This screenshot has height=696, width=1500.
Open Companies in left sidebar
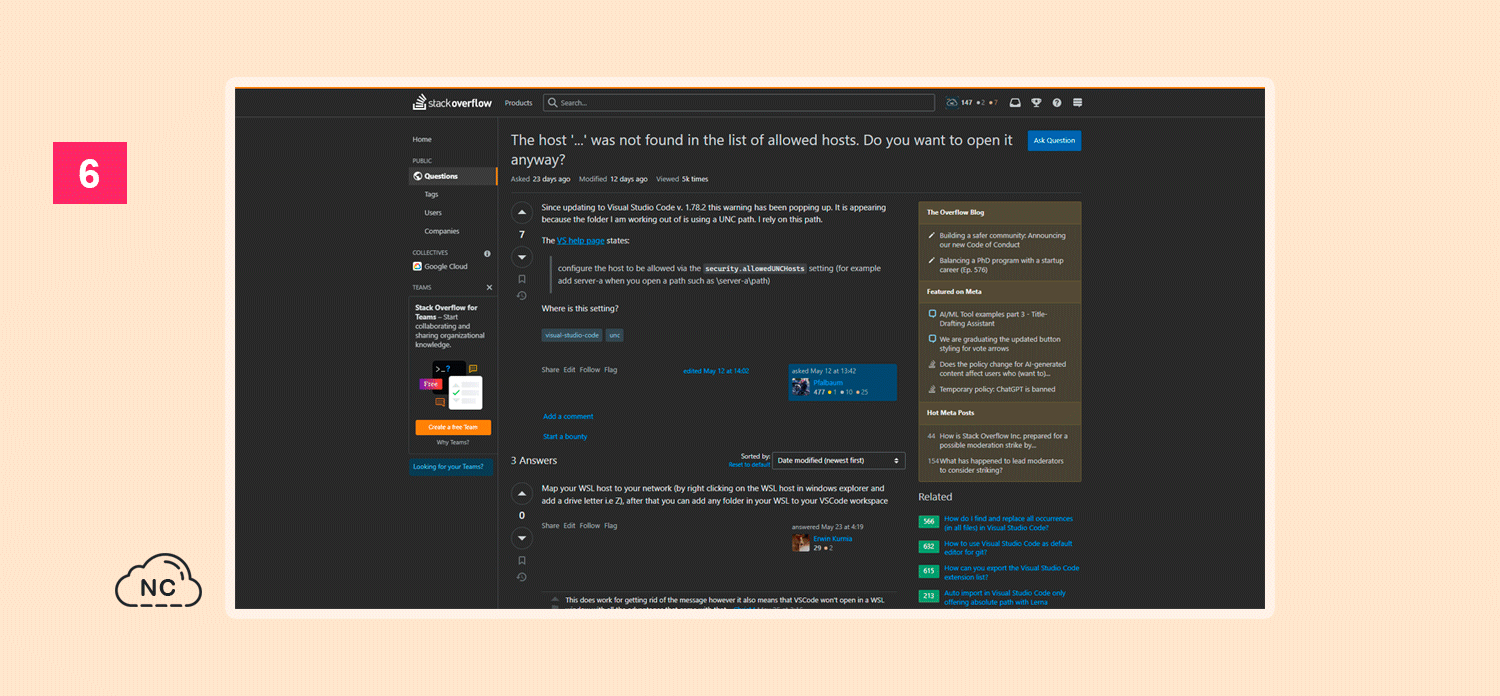tap(442, 231)
